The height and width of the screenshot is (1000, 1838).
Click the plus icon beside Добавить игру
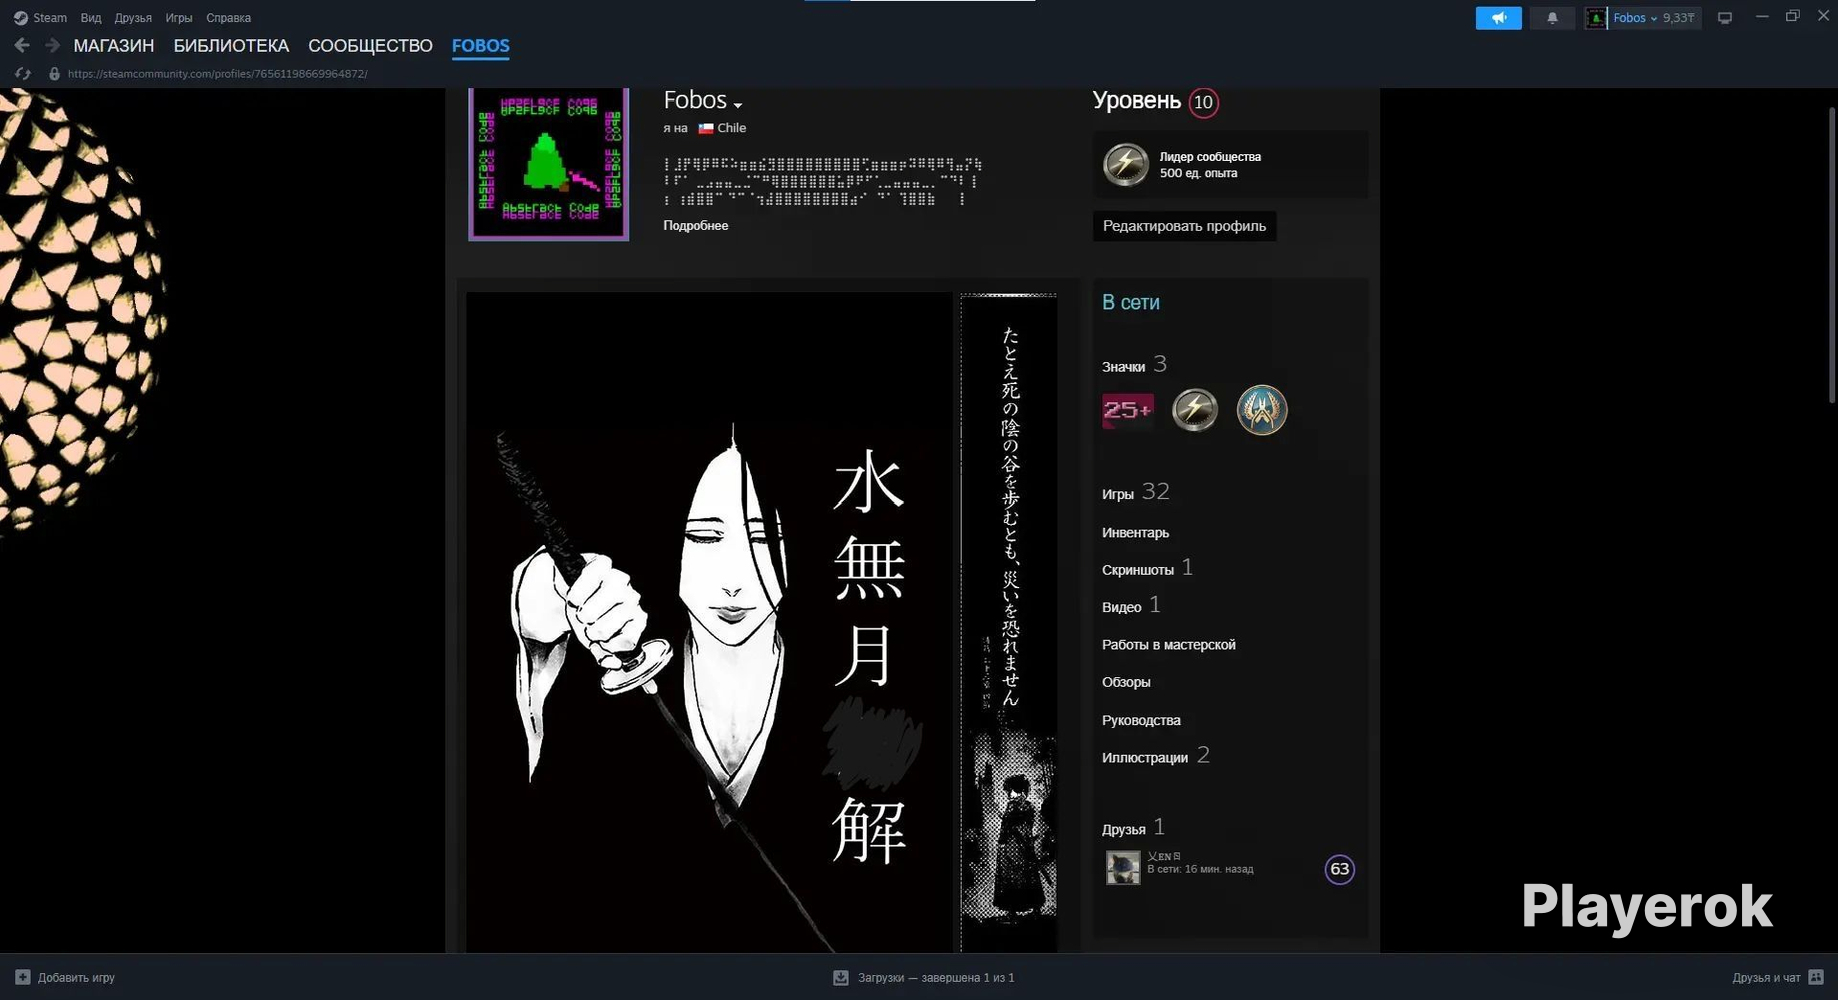tap(23, 978)
